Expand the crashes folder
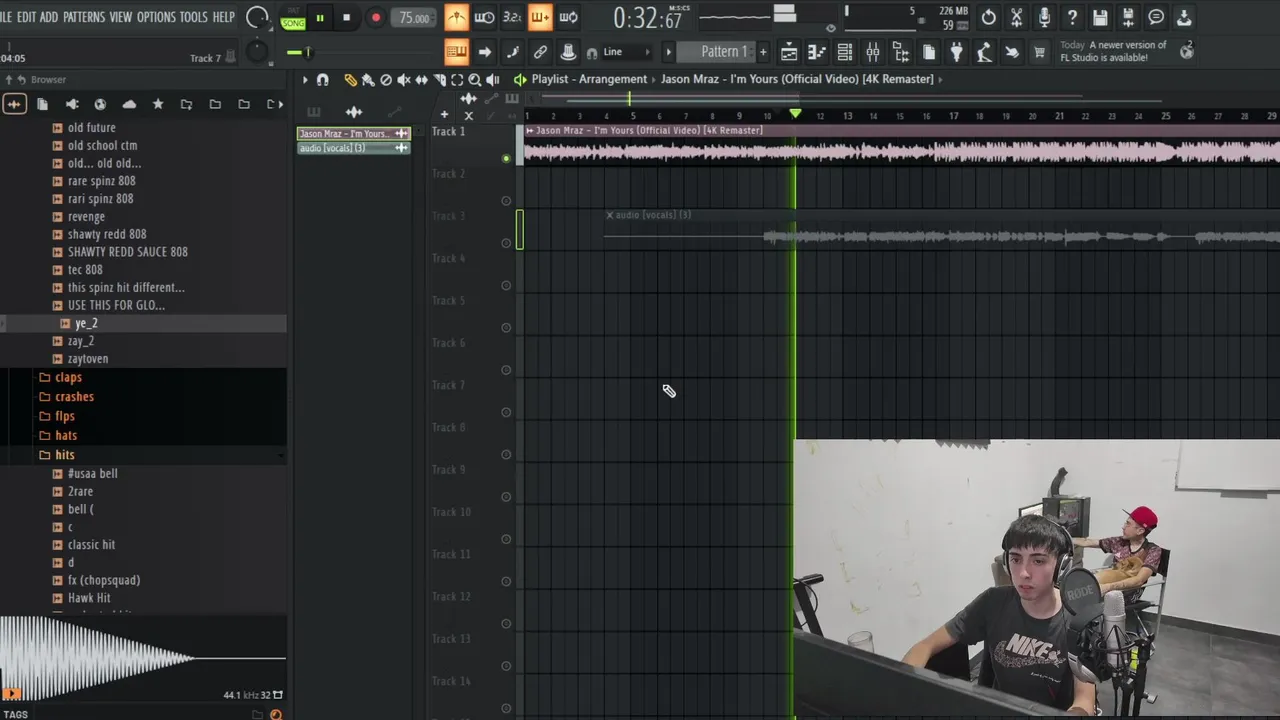 tap(74, 397)
